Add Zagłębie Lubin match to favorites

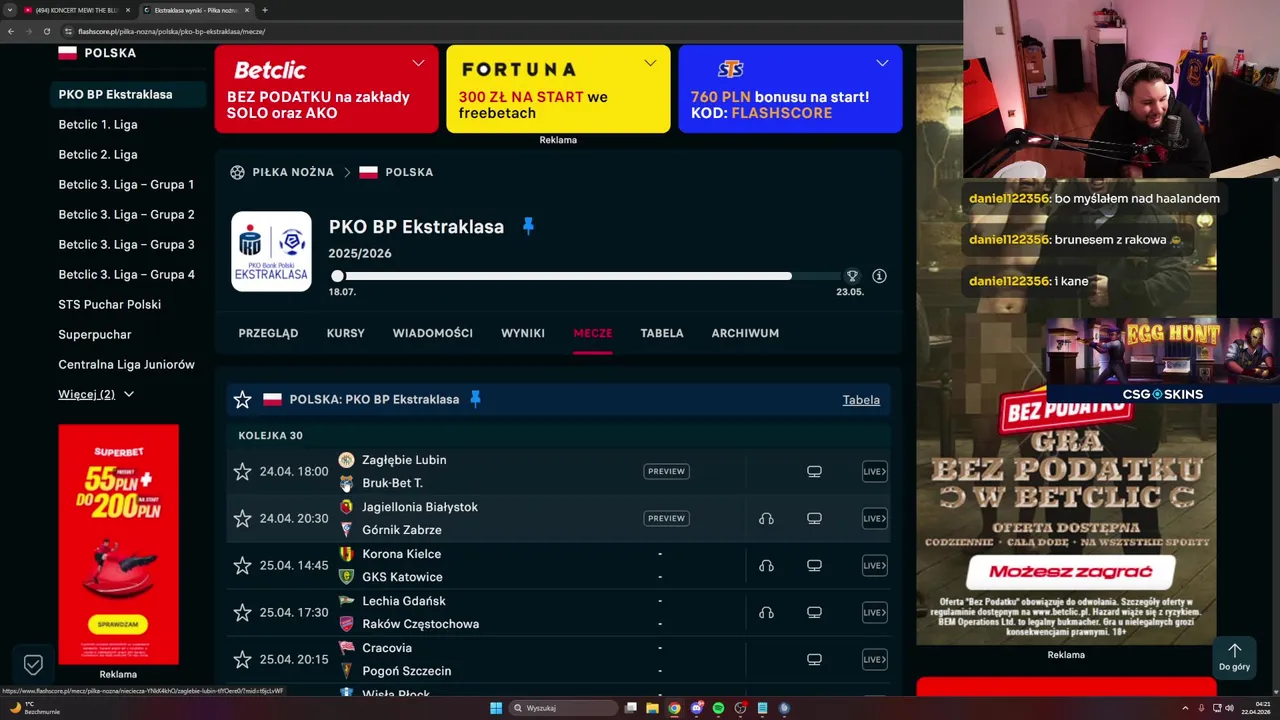pyautogui.click(x=242, y=471)
